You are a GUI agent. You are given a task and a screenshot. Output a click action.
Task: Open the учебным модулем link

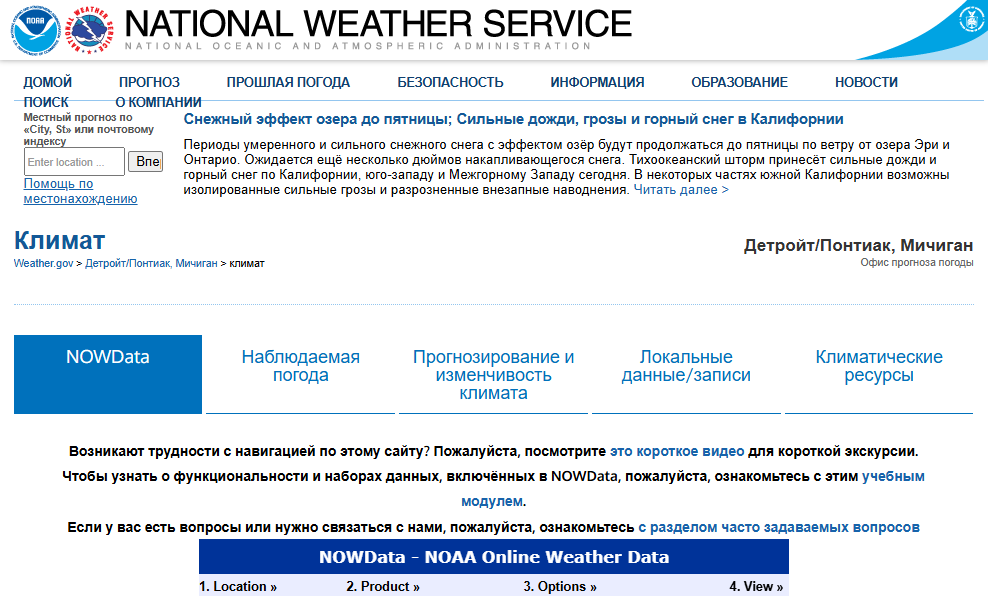click(x=693, y=489)
